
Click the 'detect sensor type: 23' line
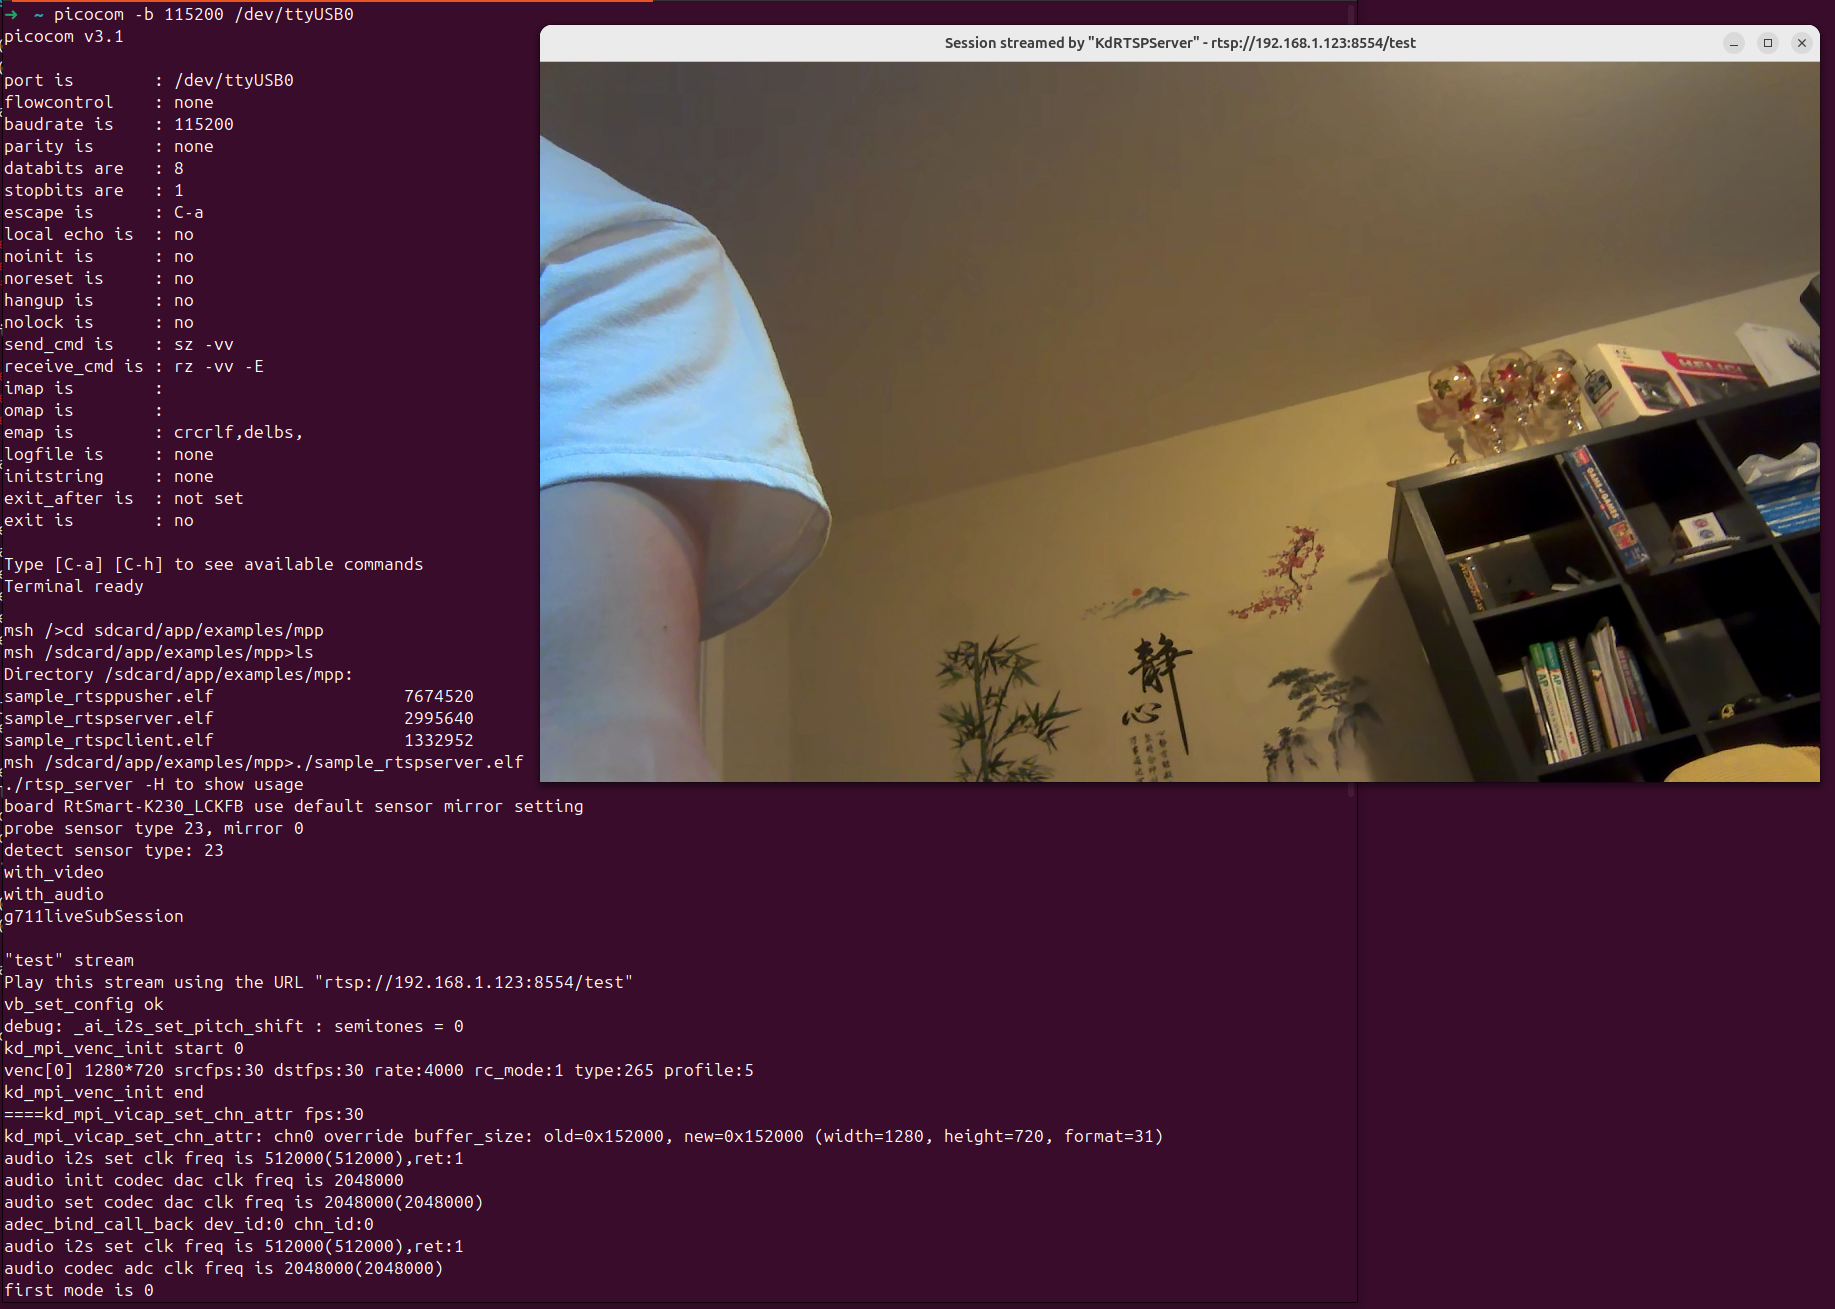point(113,850)
